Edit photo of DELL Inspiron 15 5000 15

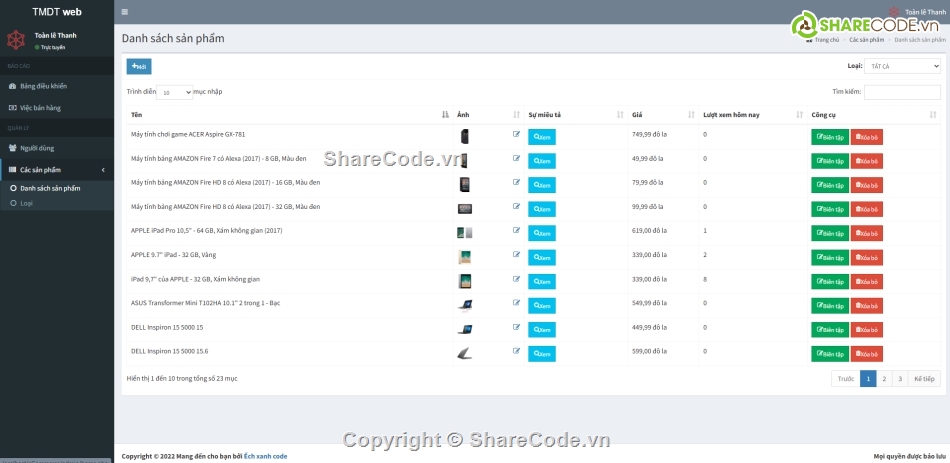tap(516, 327)
